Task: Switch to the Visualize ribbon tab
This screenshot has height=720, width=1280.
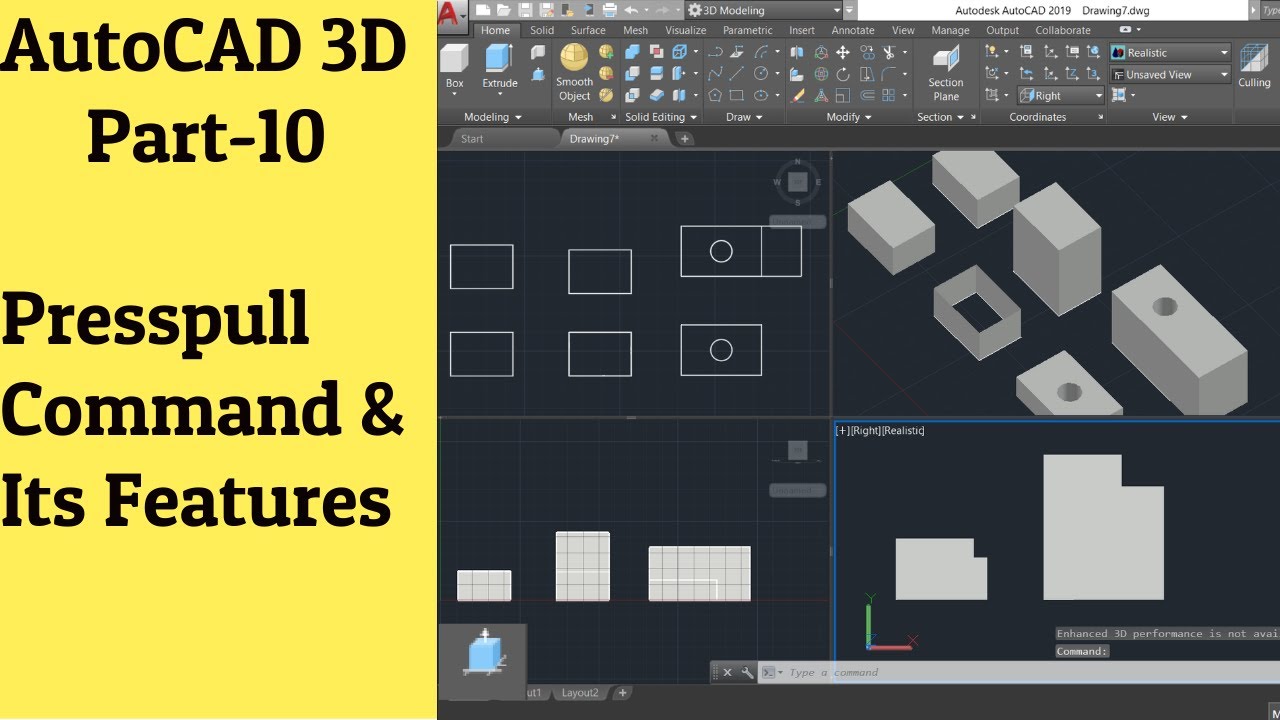Action: [686, 31]
